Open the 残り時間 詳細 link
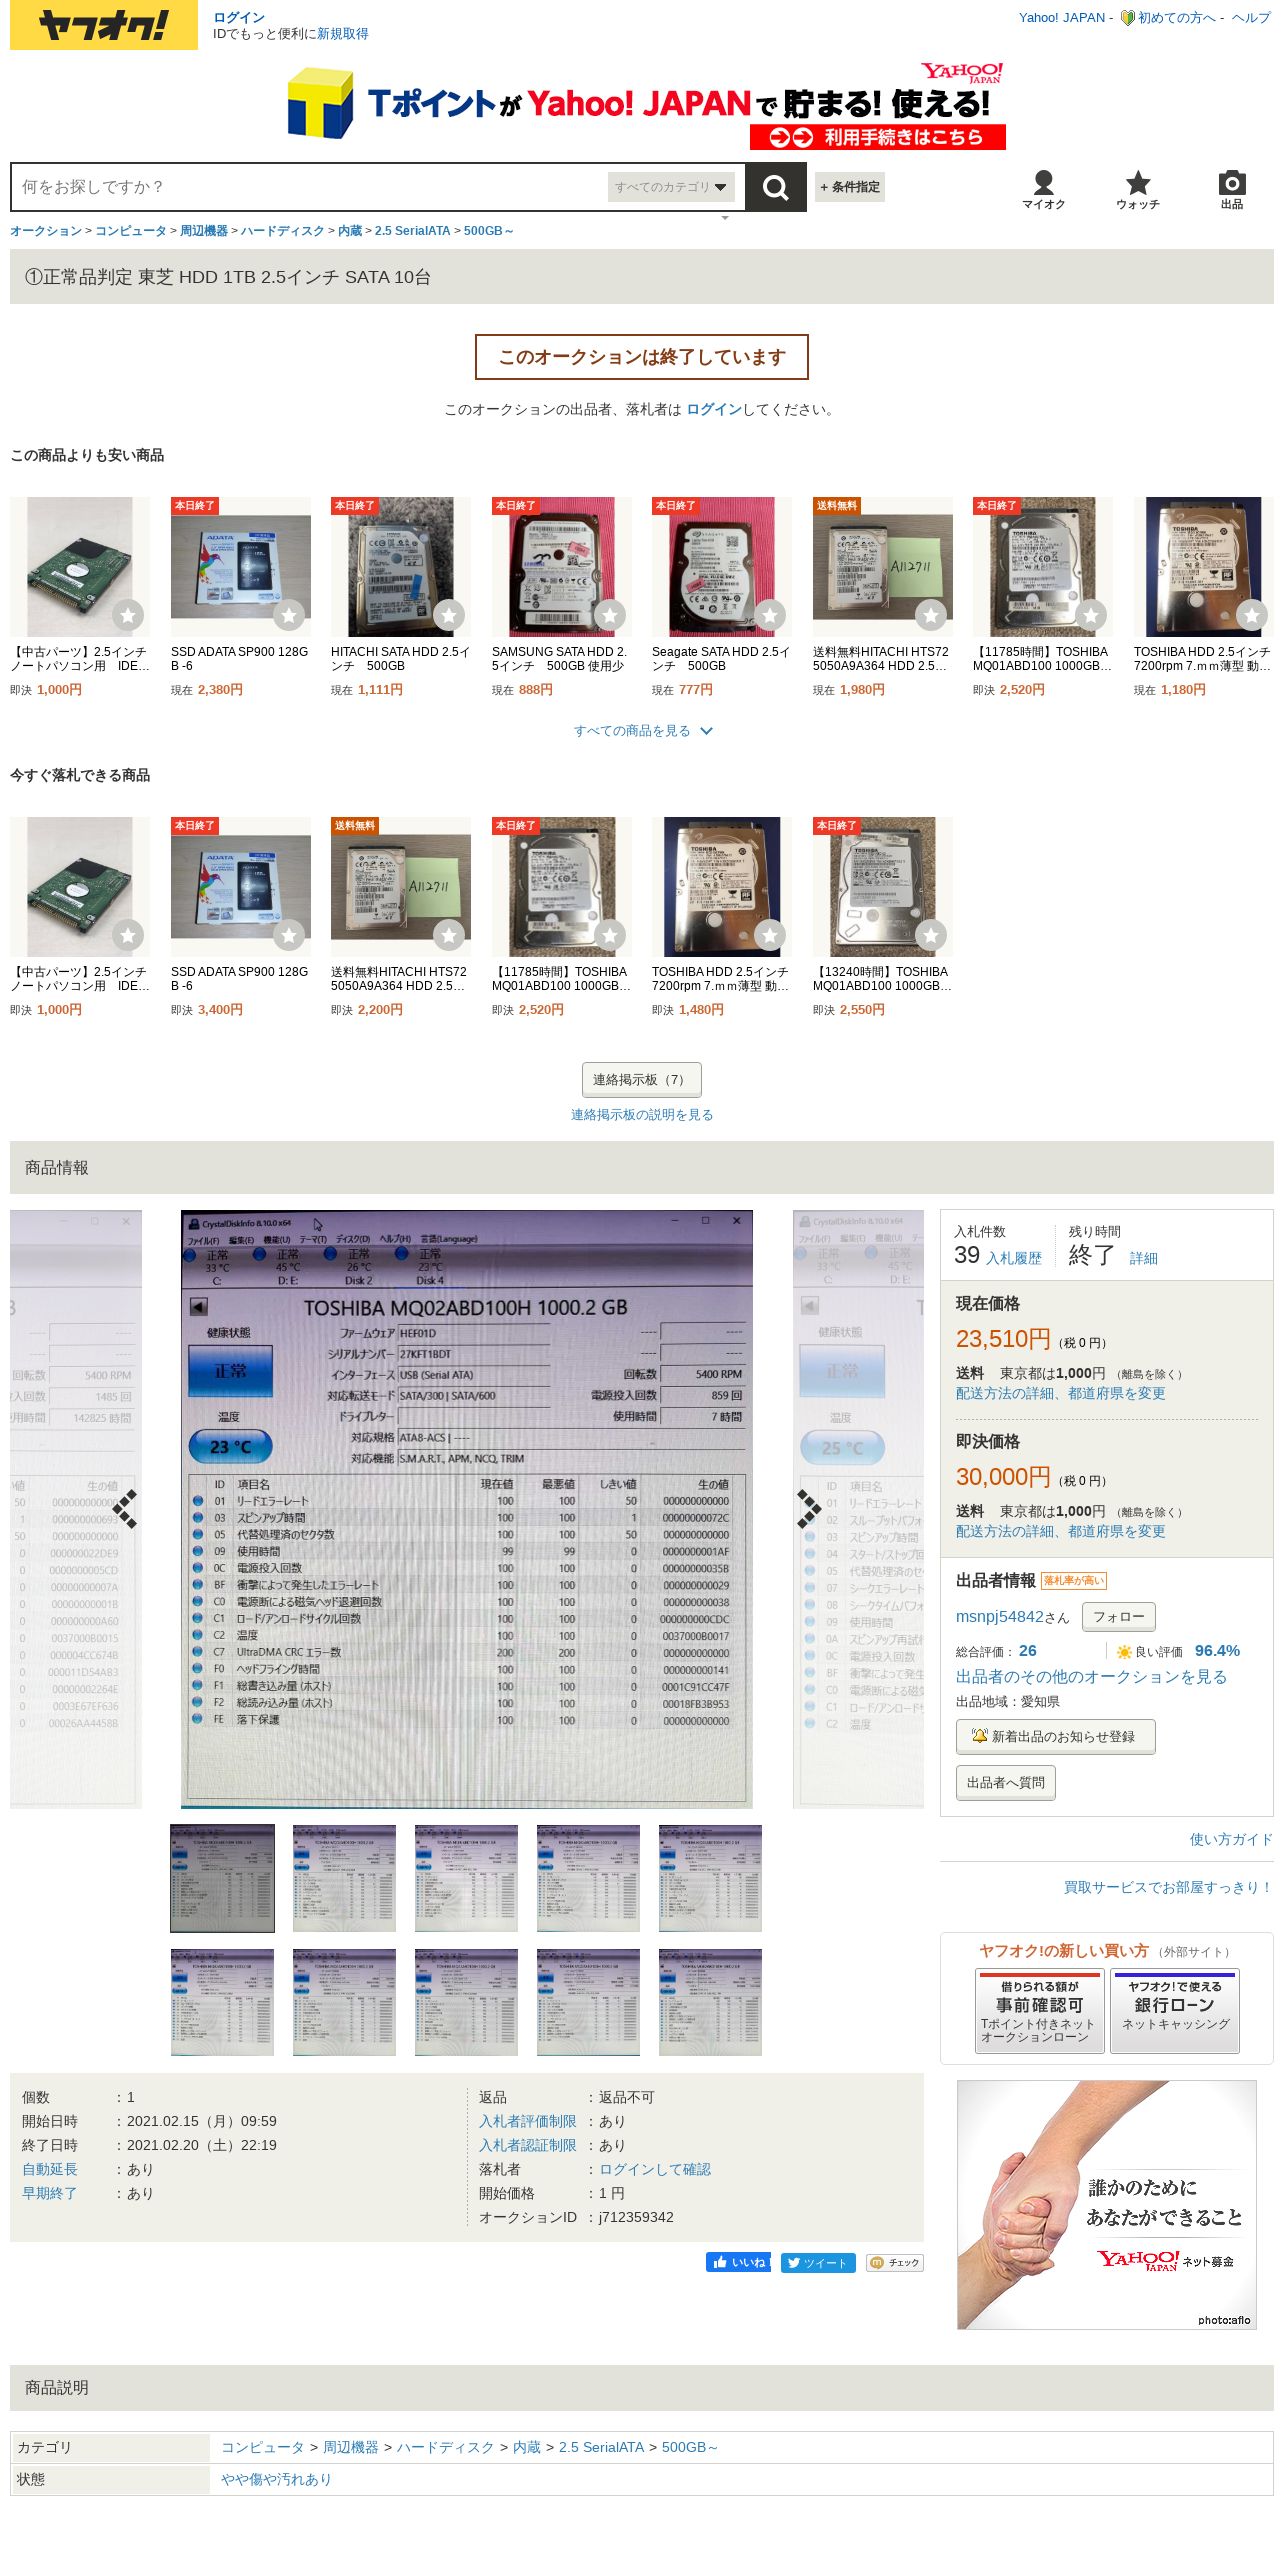The width and height of the screenshot is (1284, 2568). pos(1144,1258)
